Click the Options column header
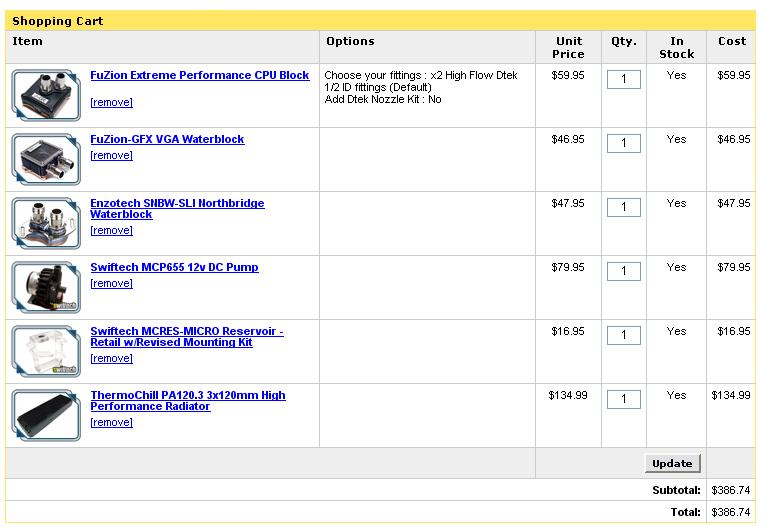This screenshot has height=526, width=761. point(350,41)
